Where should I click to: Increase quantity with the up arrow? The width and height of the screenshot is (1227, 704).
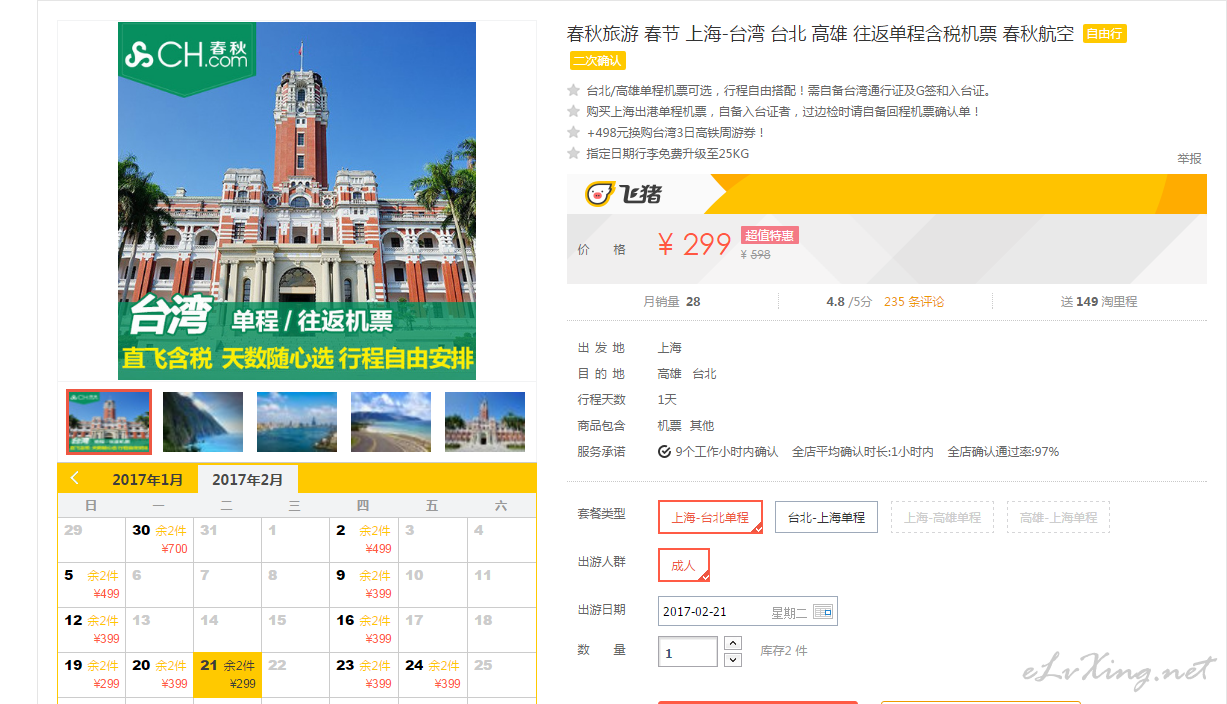(733, 643)
